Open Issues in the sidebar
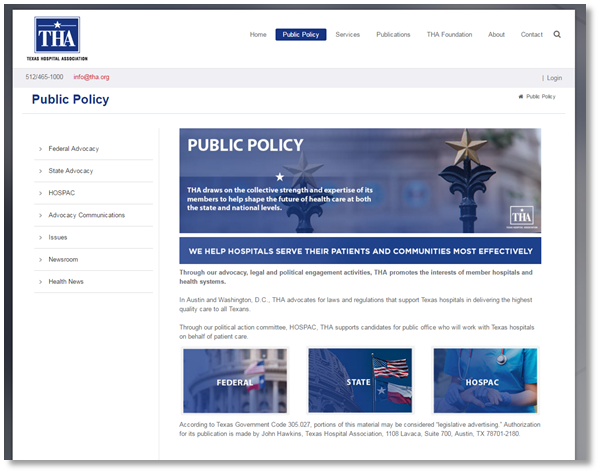This screenshot has height=473, width=599. (x=58, y=237)
